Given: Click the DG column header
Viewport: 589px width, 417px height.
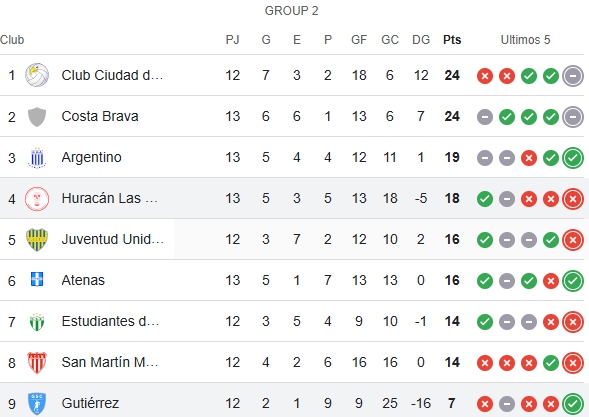Looking at the screenshot, I should click(421, 39).
